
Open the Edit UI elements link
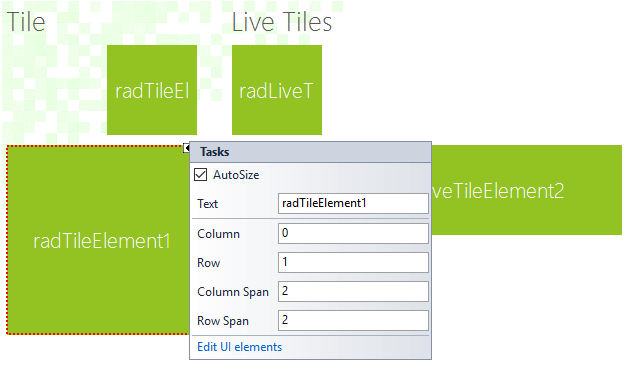tap(240, 347)
